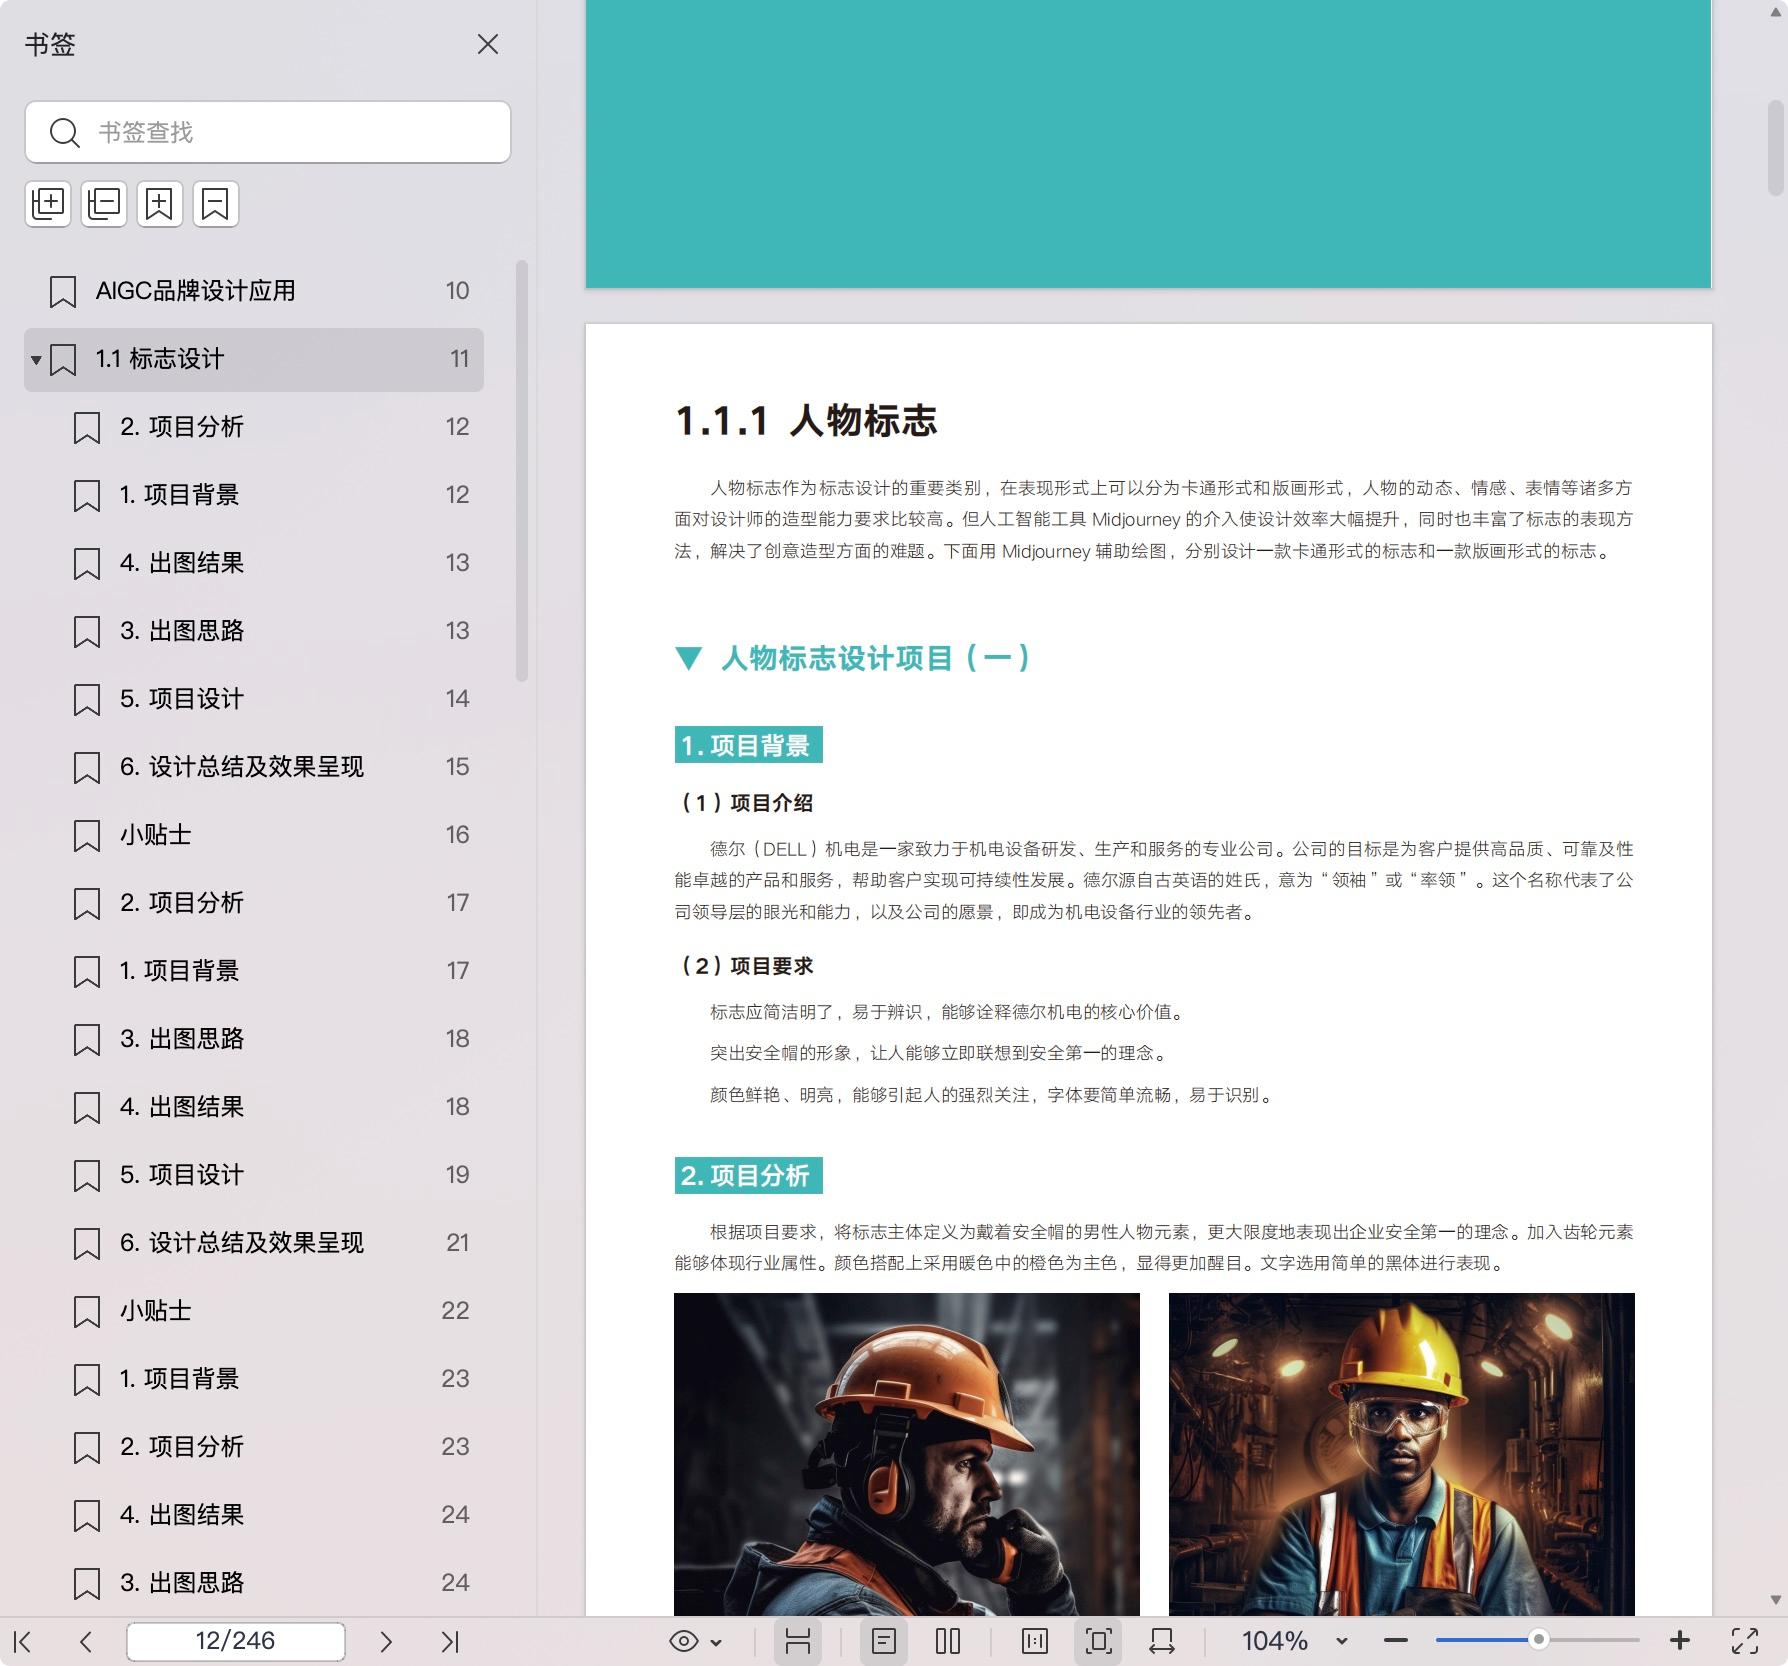Open bookmark 6. 设计总结及效果呈现 page 21
Image resolution: width=1788 pixels, height=1666 pixels.
click(x=254, y=1243)
